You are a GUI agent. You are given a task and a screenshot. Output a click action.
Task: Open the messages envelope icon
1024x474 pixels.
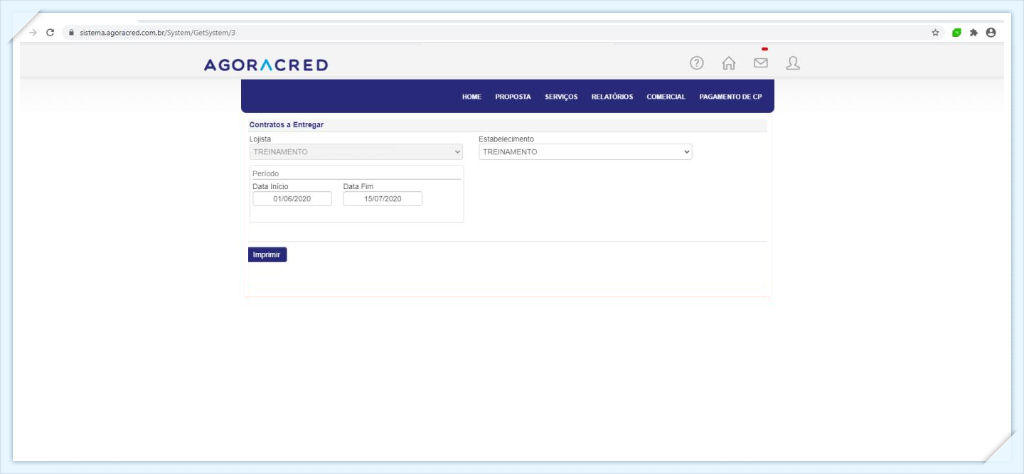point(761,63)
